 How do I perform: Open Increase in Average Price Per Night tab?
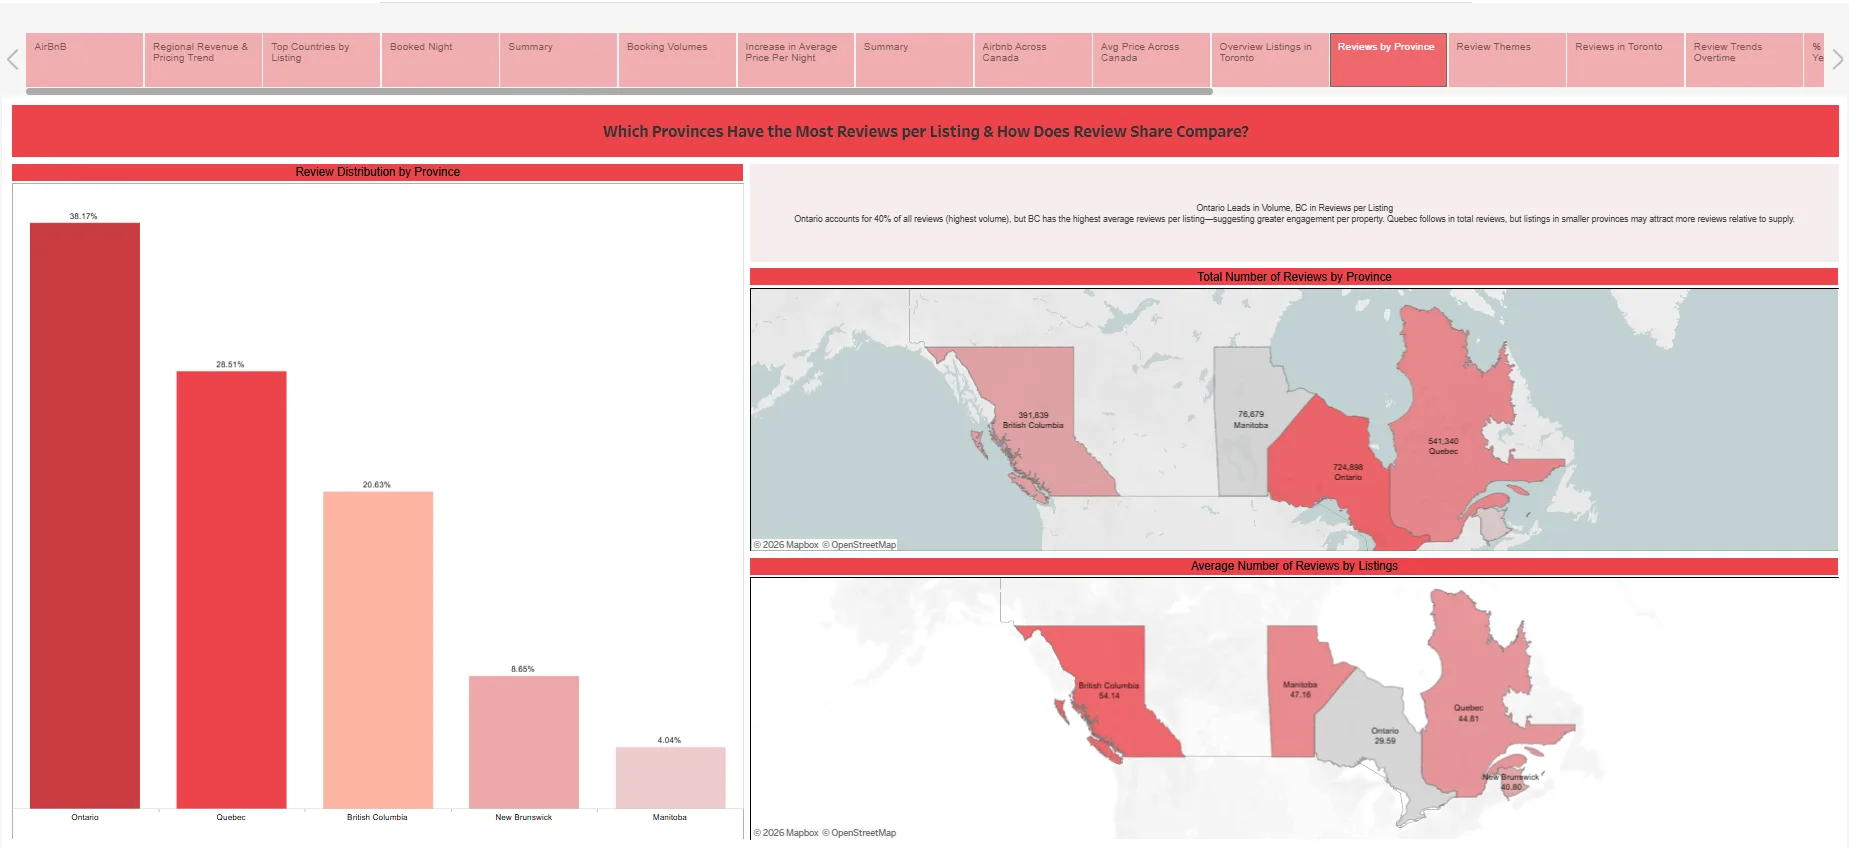coord(796,60)
